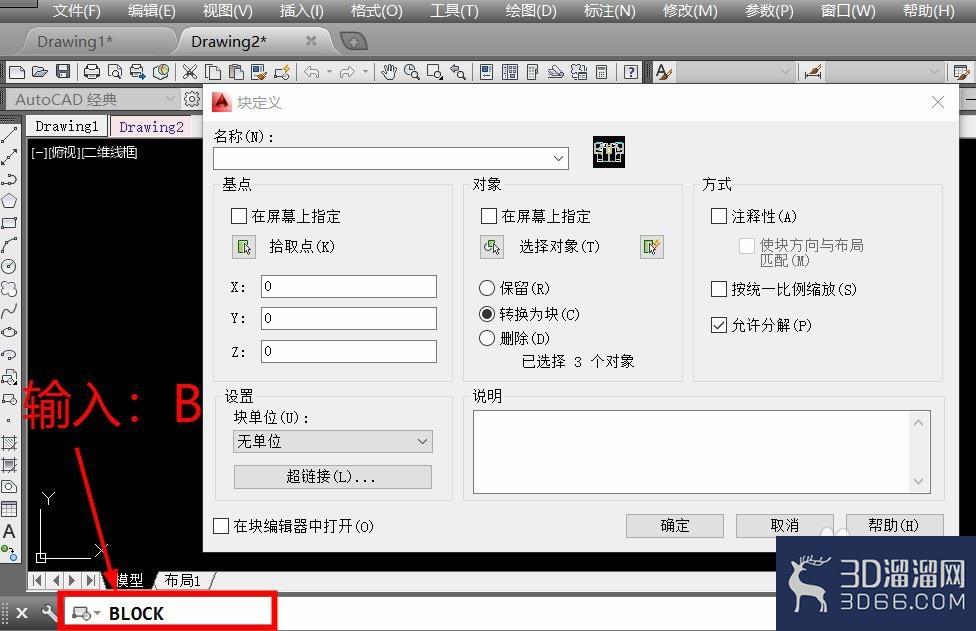976x631 pixels.
Task: Check Open in block editor checkbox
Action: tap(221, 526)
